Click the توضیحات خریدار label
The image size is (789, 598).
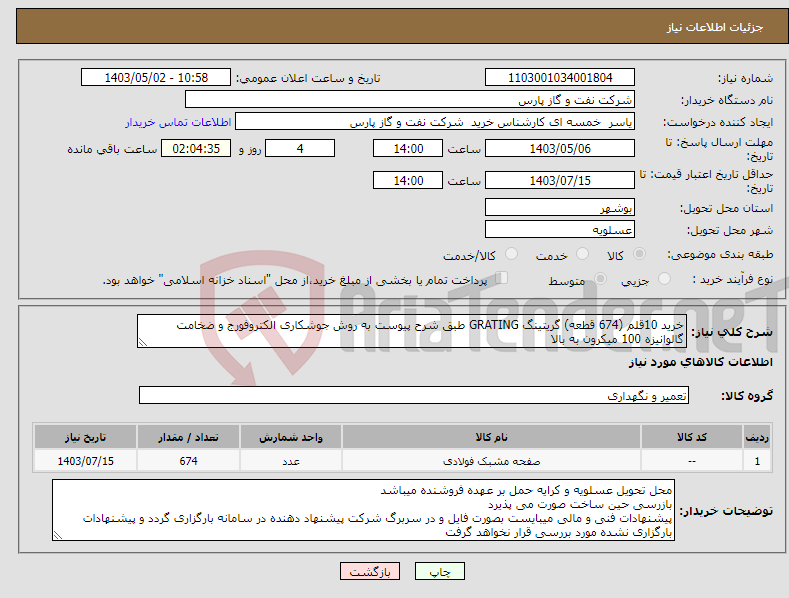point(726,511)
